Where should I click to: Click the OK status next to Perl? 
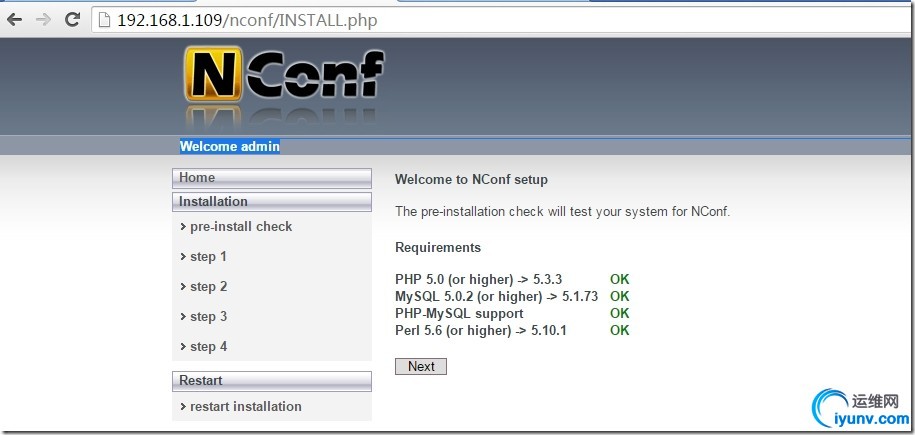(x=620, y=330)
